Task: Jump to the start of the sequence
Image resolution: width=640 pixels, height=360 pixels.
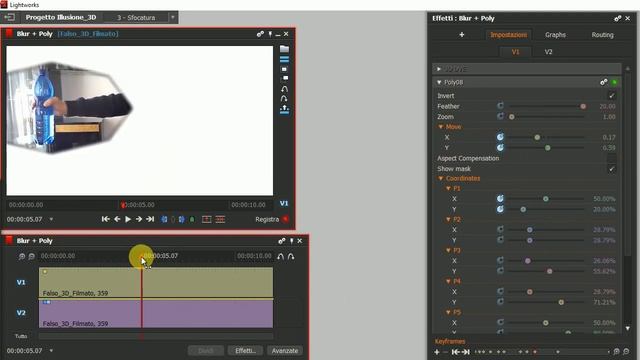Action: 105,219
